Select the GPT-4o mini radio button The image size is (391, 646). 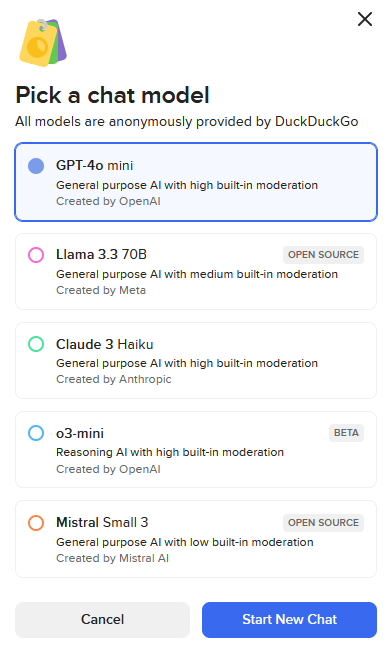pos(36,166)
